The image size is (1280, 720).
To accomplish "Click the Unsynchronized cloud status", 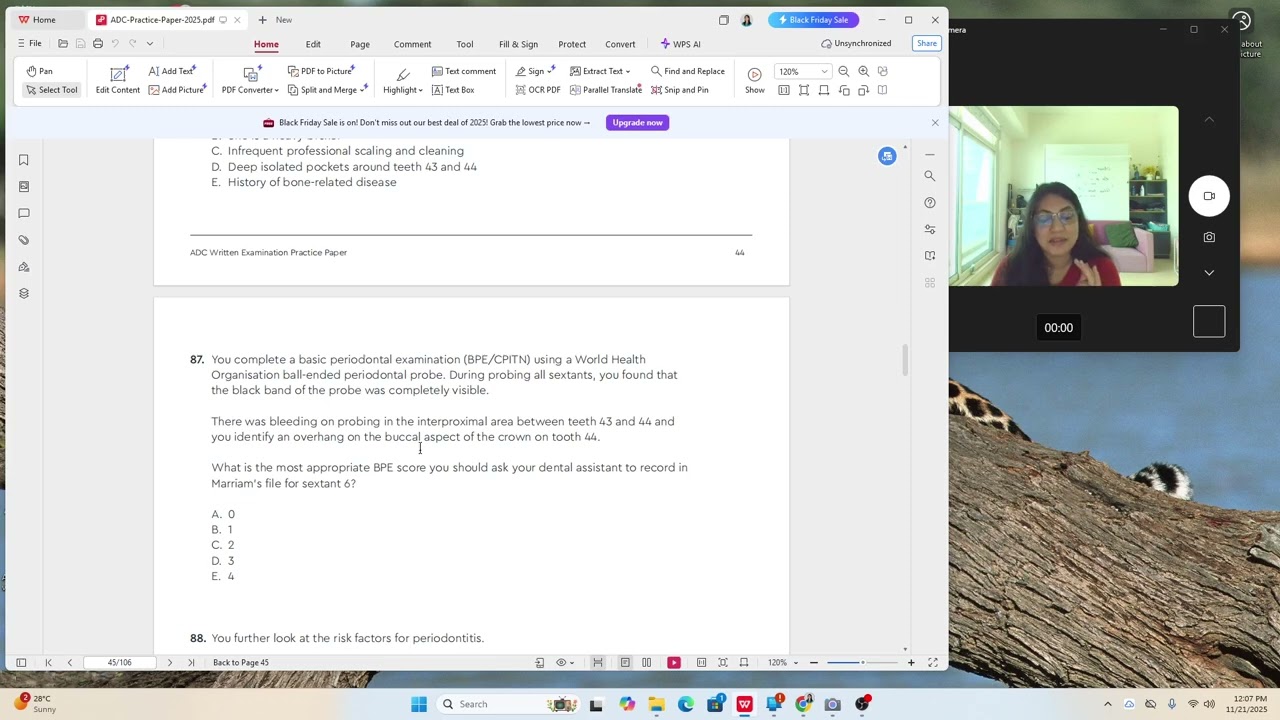I will 856,44.
